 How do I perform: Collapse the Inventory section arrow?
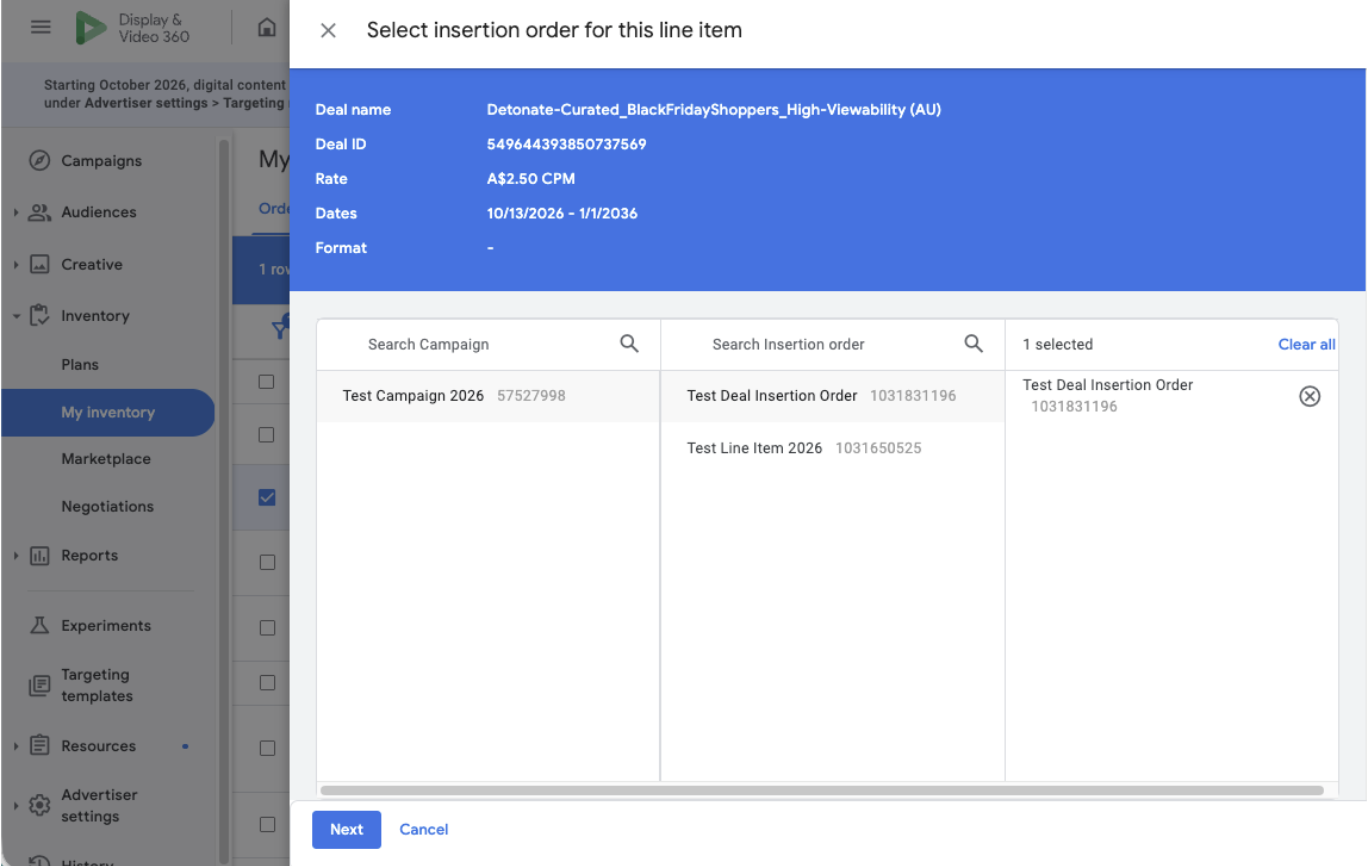click(x=16, y=316)
